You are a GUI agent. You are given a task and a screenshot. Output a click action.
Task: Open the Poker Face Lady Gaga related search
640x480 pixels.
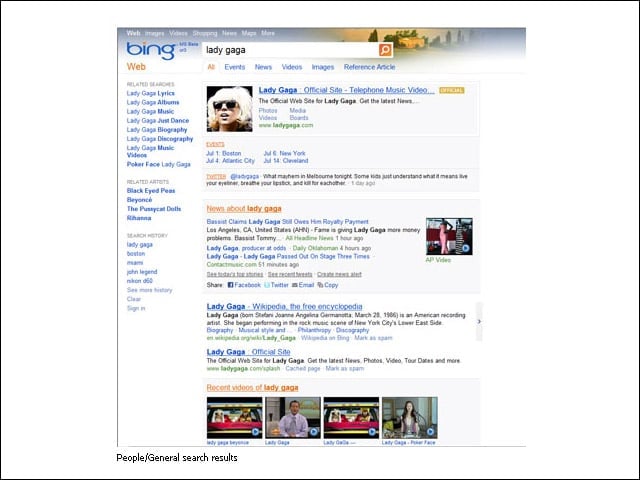[x=159, y=164]
